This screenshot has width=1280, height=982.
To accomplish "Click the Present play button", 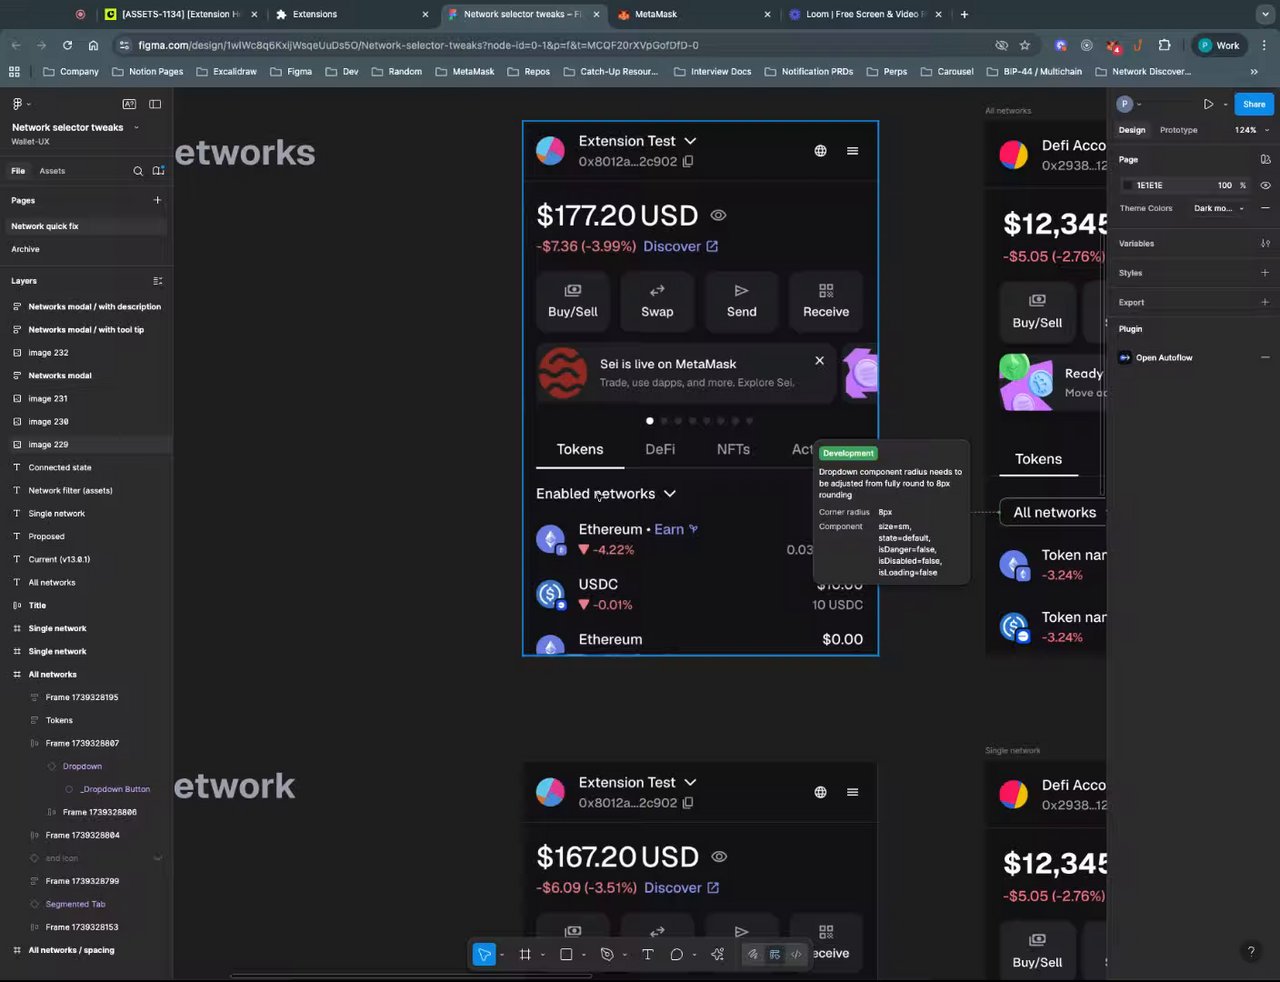I will (1208, 104).
